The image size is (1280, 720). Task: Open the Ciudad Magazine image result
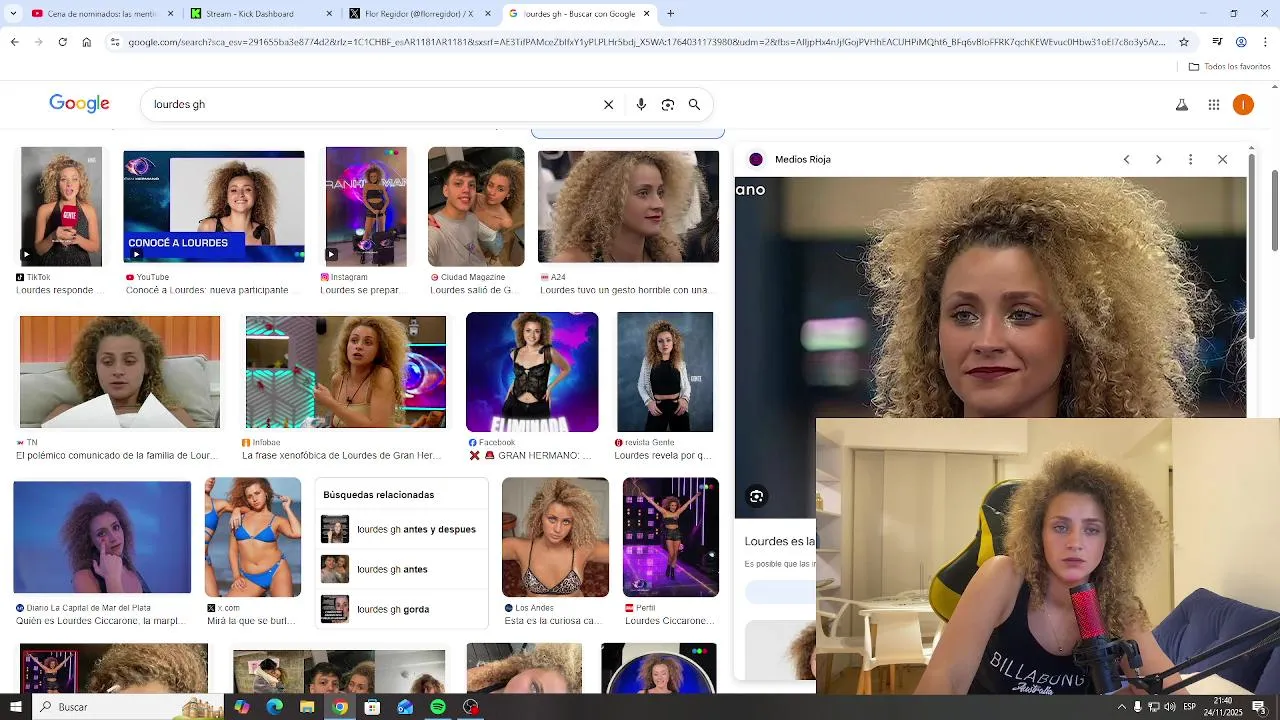476,207
